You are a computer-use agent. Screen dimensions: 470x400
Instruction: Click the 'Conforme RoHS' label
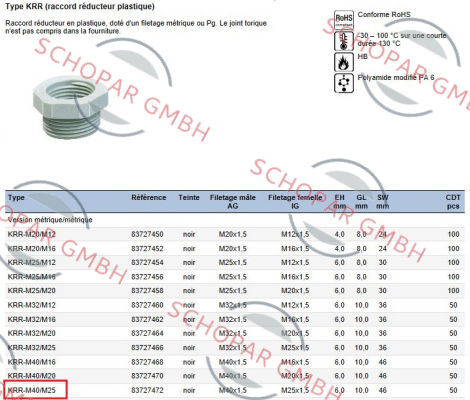coord(384,14)
